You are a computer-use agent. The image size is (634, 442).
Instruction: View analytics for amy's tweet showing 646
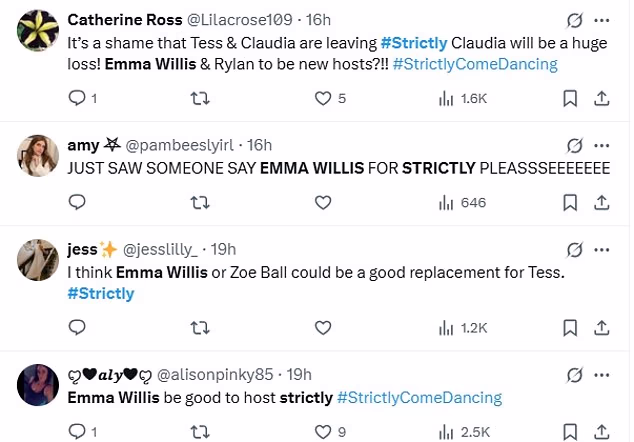tap(462, 202)
